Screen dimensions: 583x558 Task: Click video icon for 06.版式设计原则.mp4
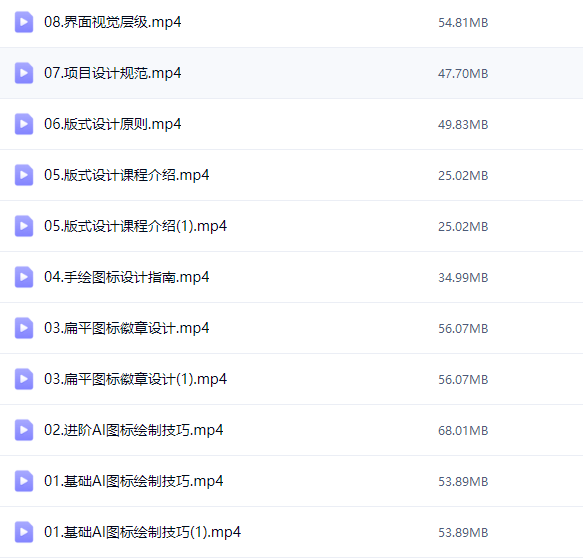click(24, 124)
